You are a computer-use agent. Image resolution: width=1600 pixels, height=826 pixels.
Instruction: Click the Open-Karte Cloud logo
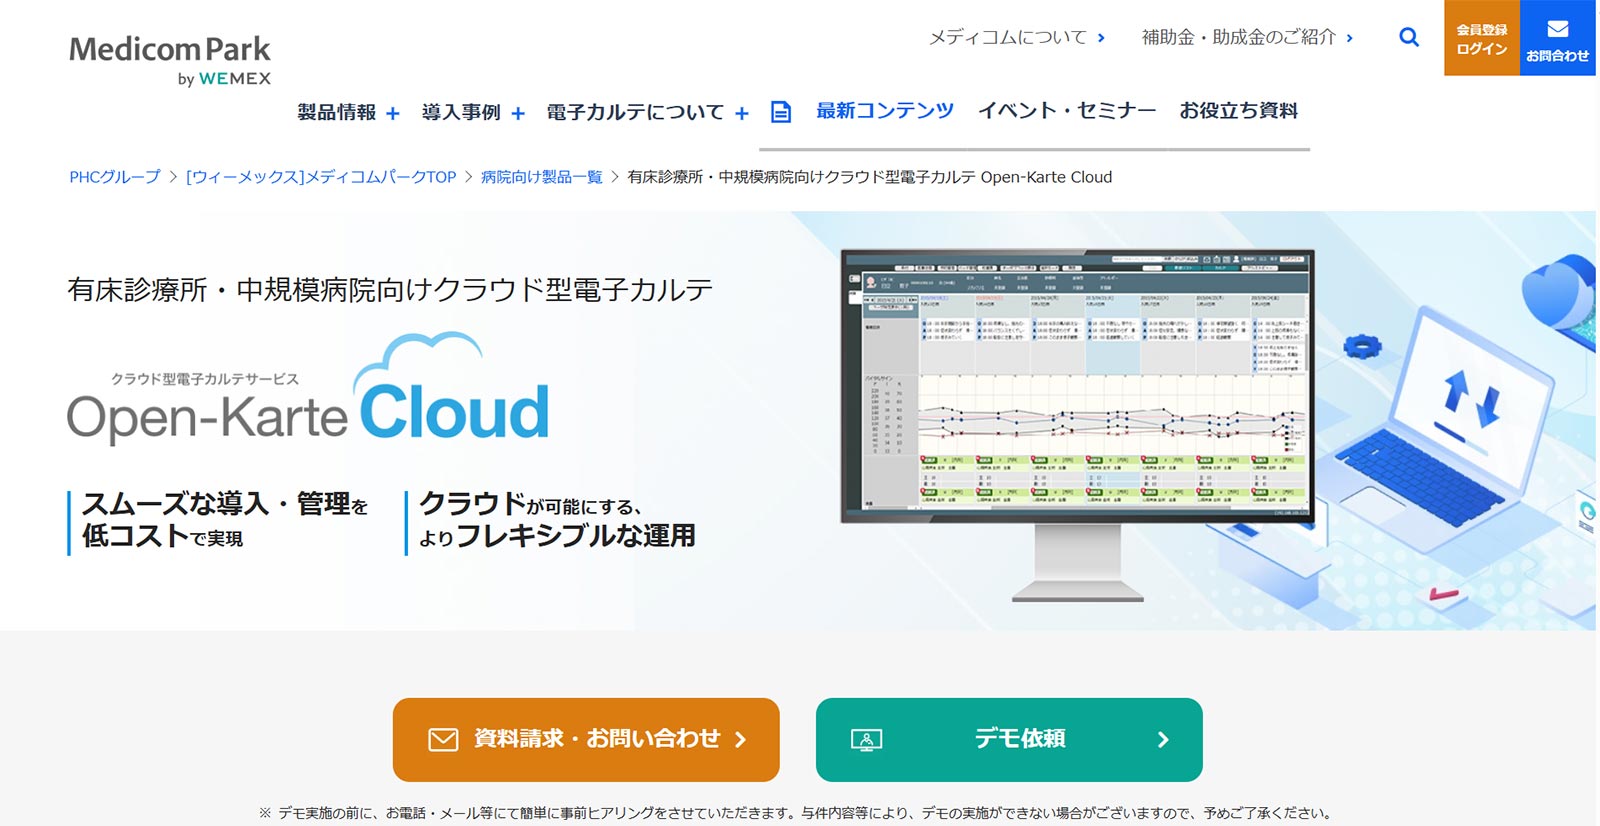point(308,395)
